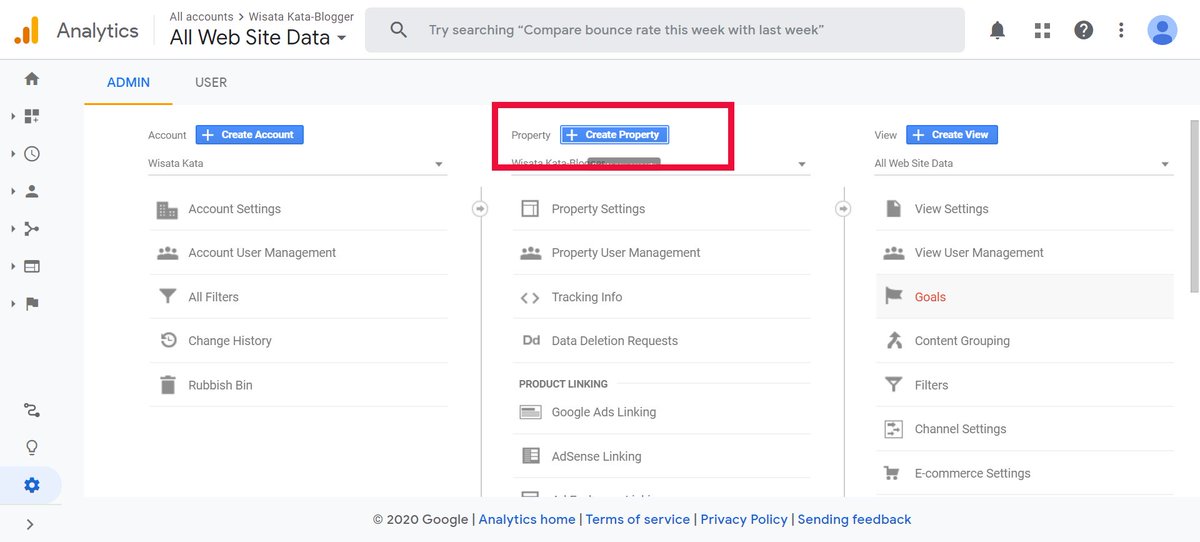Open the View column All Web Site Data dropdown
Viewport: 1200px width, 542px height.
tap(1023, 163)
